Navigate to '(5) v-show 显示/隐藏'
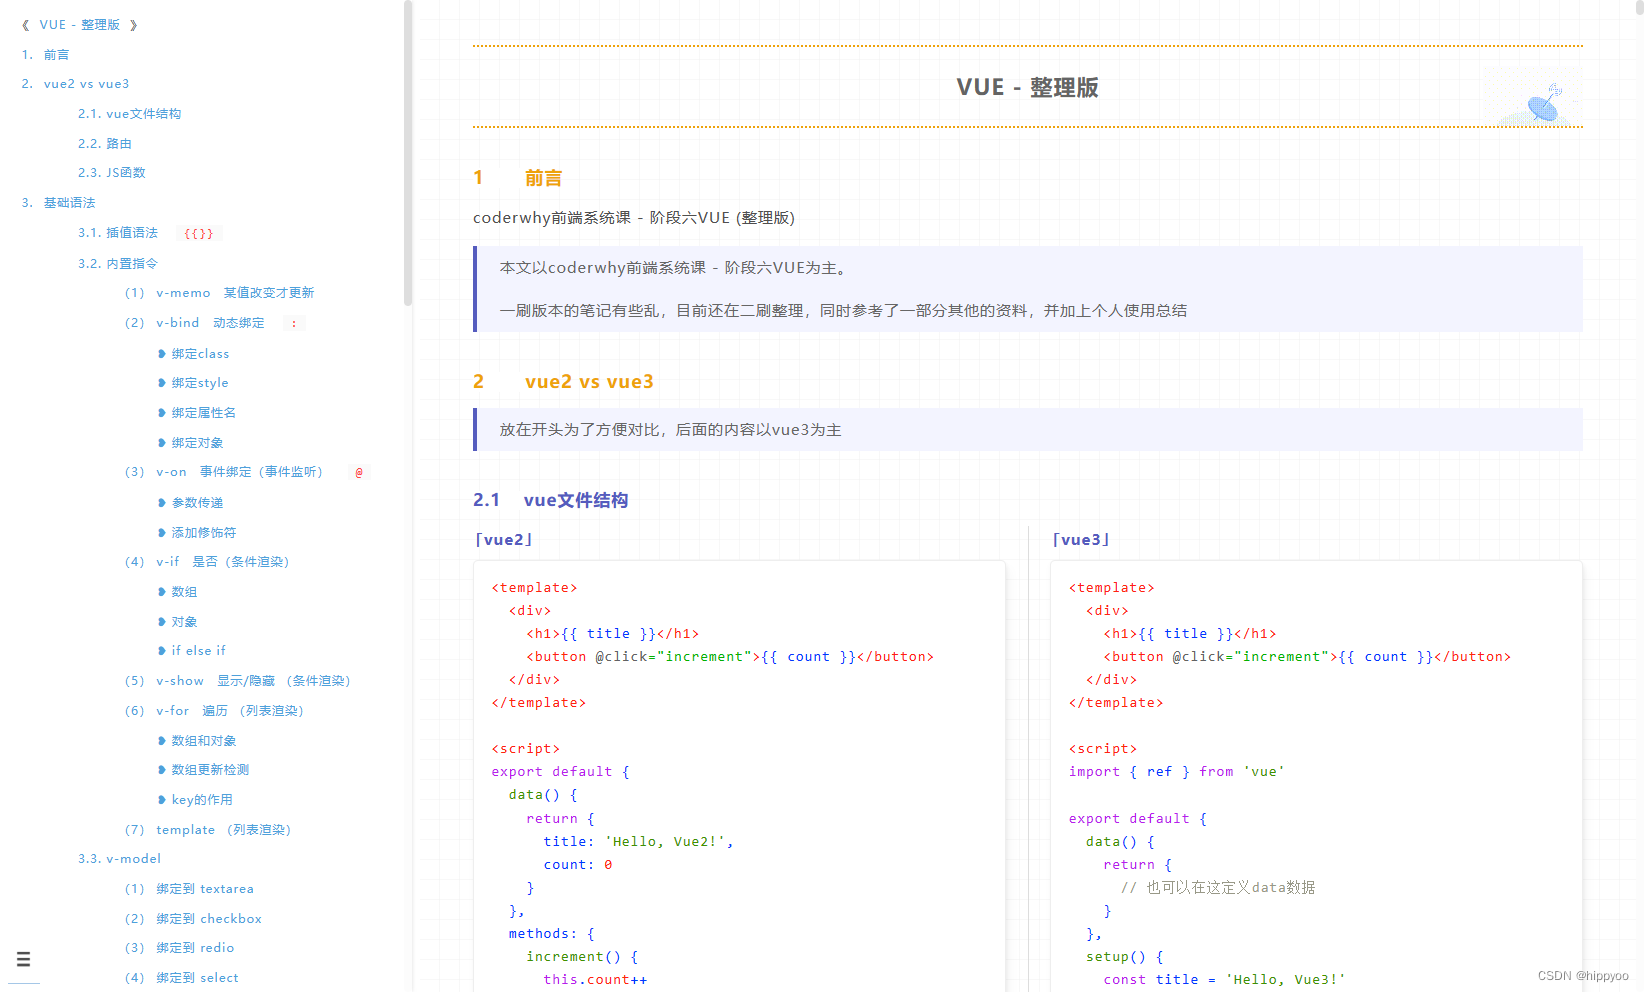1644x992 pixels. (238, 681)
